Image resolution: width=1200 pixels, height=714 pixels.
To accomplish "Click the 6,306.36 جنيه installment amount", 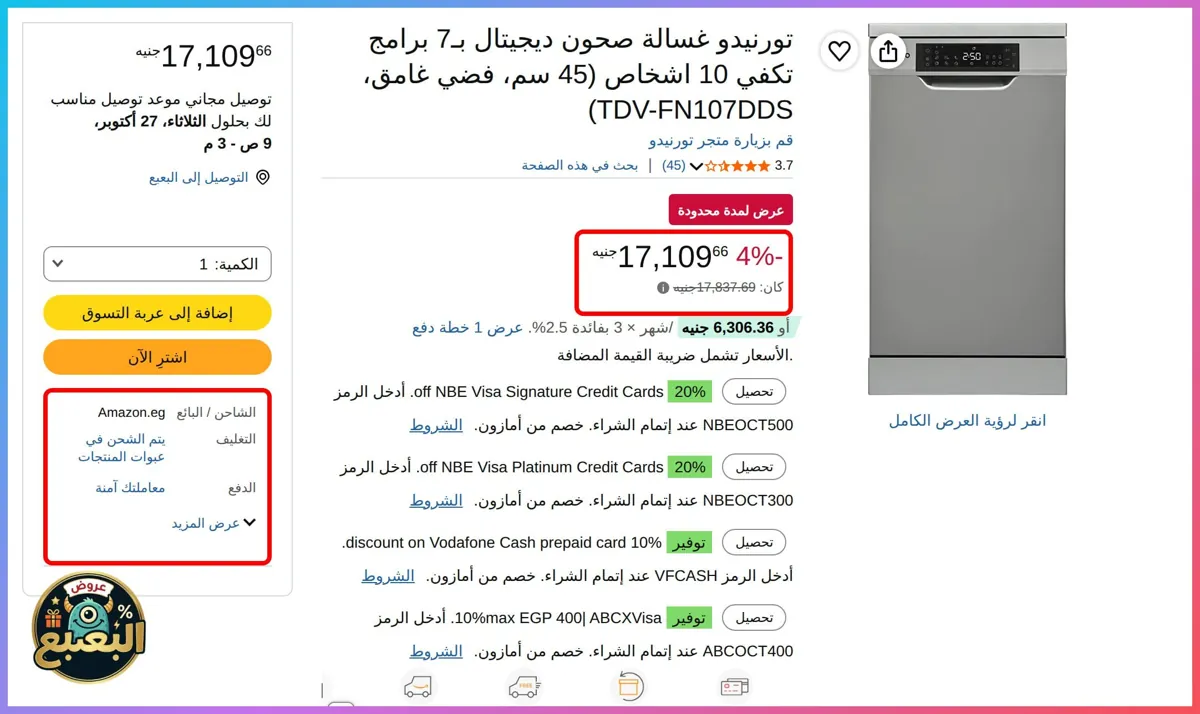I will 729,328.
